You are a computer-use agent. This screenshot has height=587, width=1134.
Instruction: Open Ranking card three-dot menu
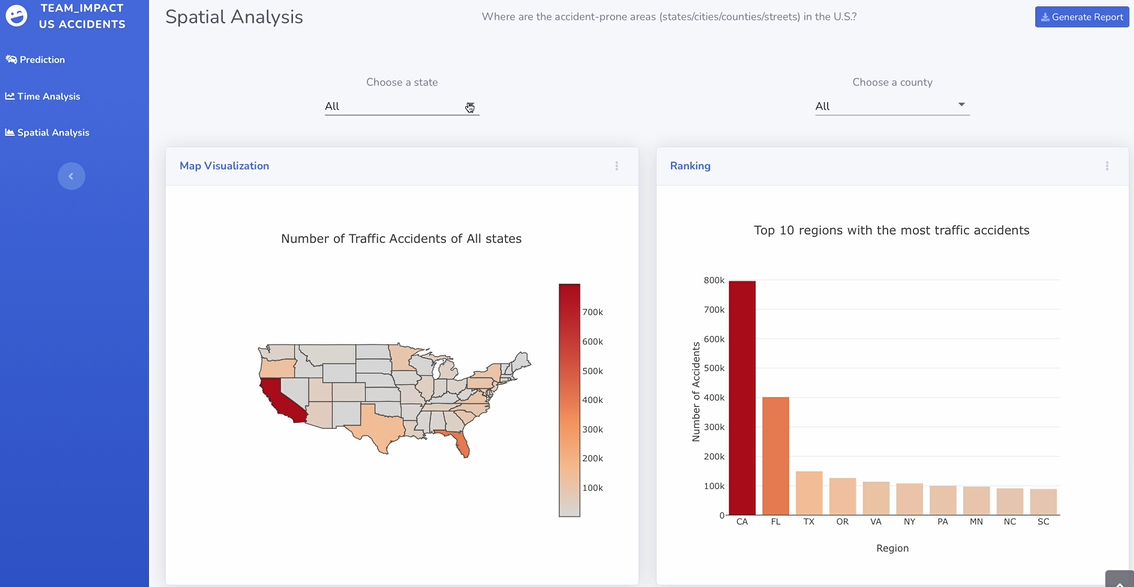coord(1107,166)
